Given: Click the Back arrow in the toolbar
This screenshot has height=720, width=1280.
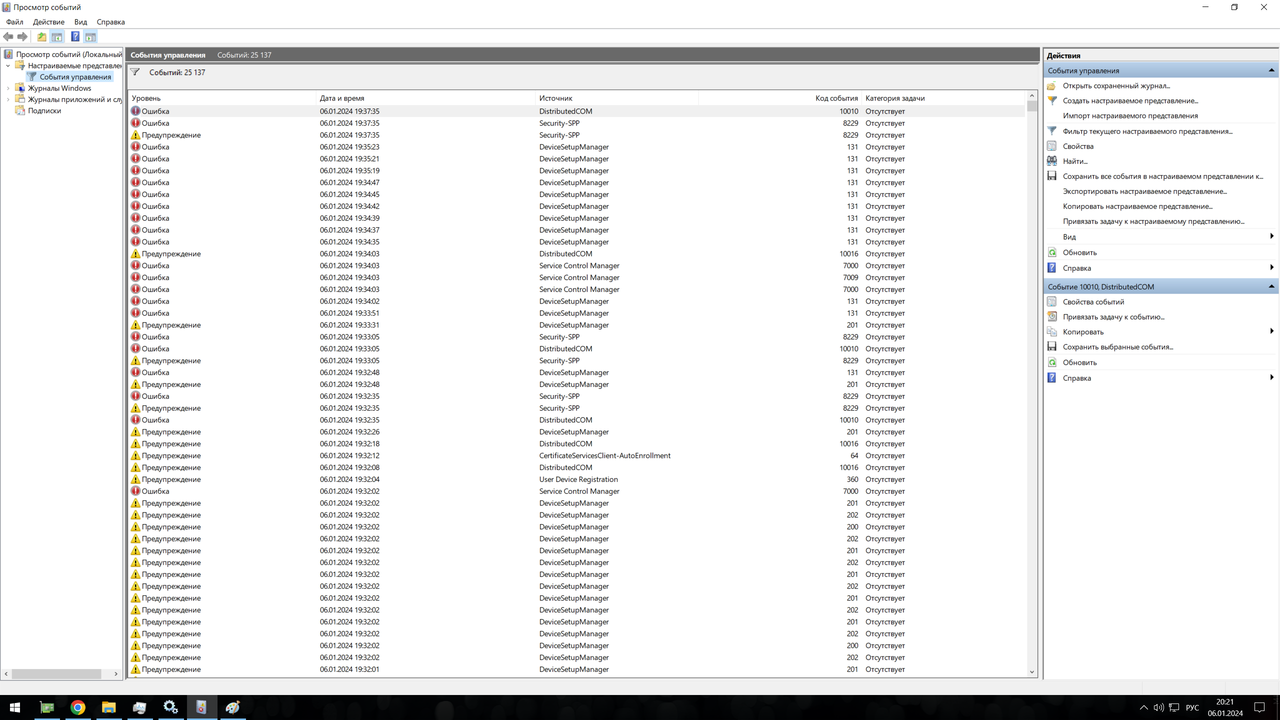Looking at the screenshot, I should (x=9, y=37).
